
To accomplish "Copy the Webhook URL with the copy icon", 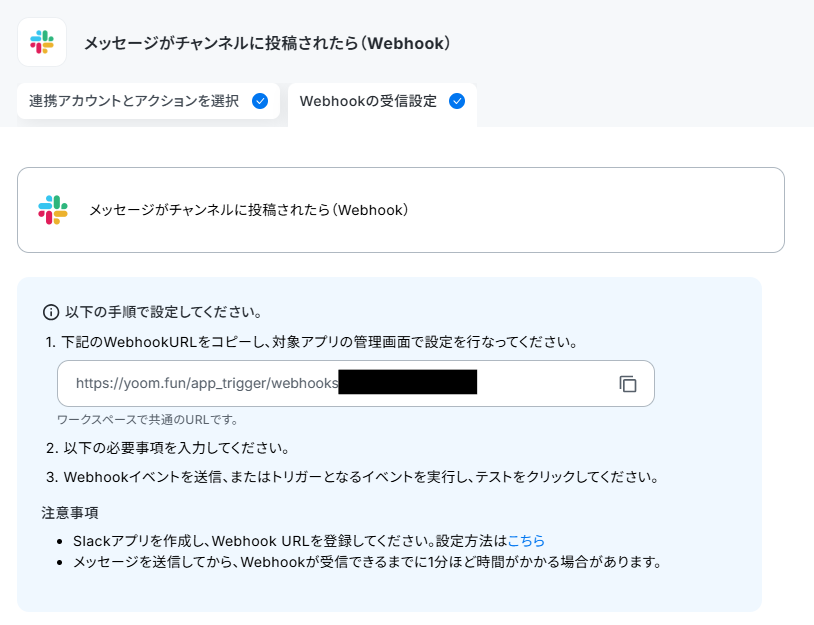I will [628, 384].
